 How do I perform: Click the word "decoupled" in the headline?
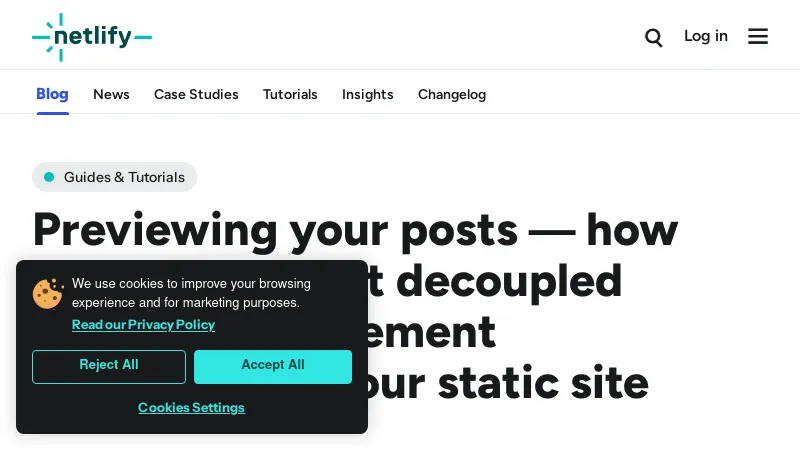coord(509,281)
